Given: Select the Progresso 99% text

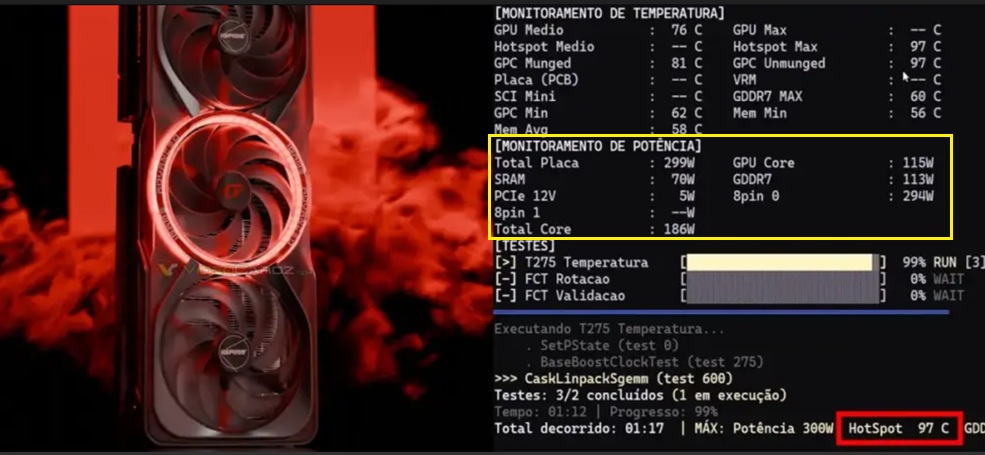Looking at the screenshot, I should click(x=664, y=412).
